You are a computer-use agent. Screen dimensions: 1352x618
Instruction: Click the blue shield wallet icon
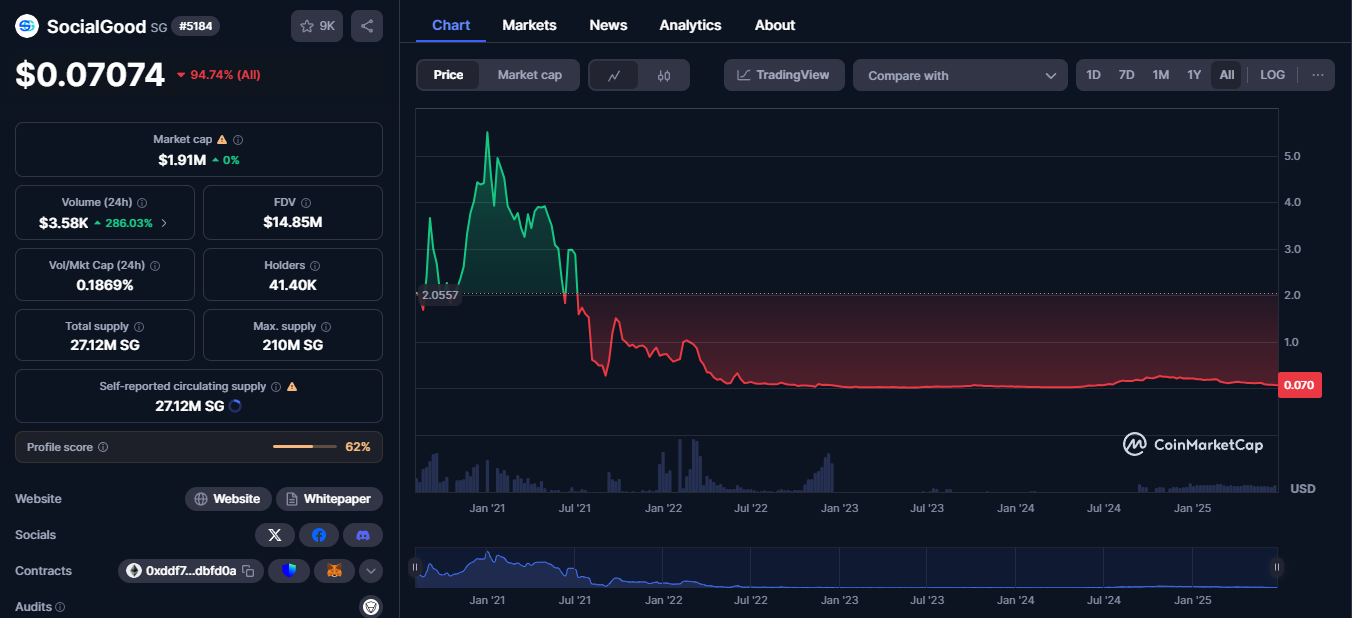pos(289,571)
